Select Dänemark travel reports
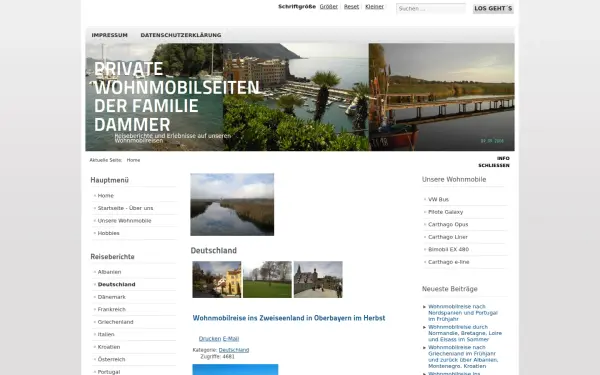The height and width of the screenshot is (375, 600). (111, 297)
